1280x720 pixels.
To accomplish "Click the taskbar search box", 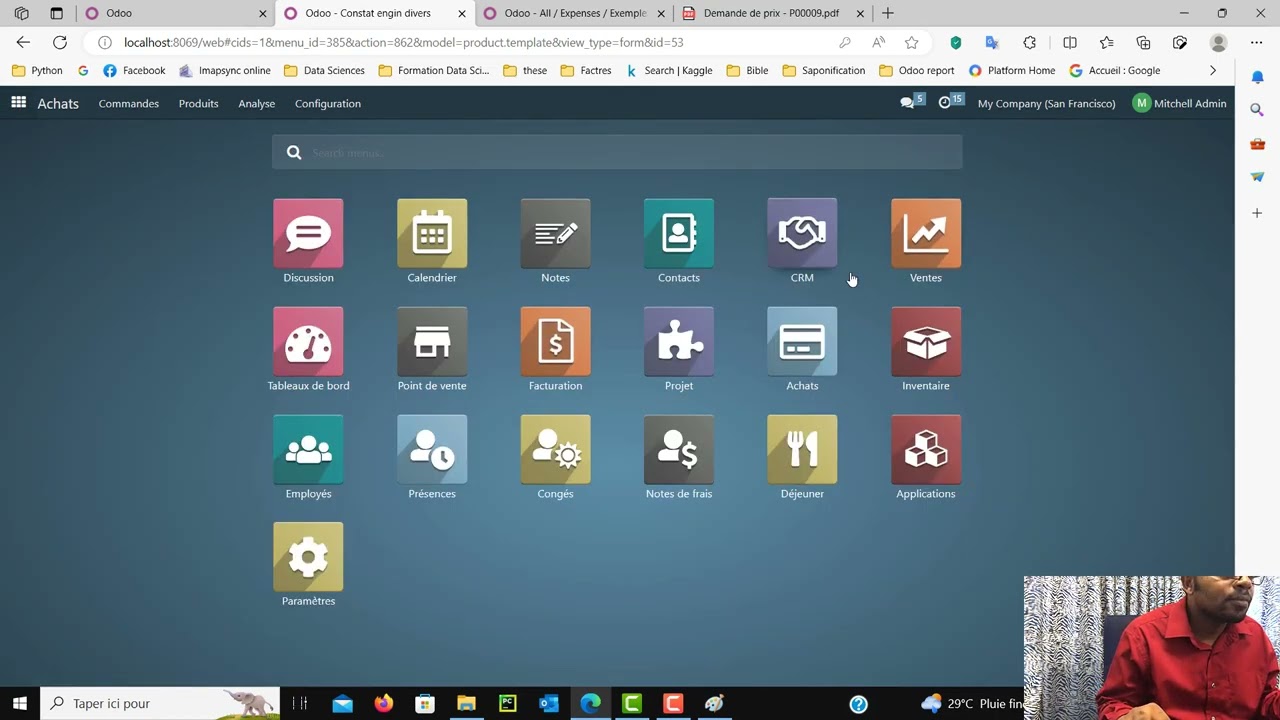I will pyautogui.click(x=160, y=703).
